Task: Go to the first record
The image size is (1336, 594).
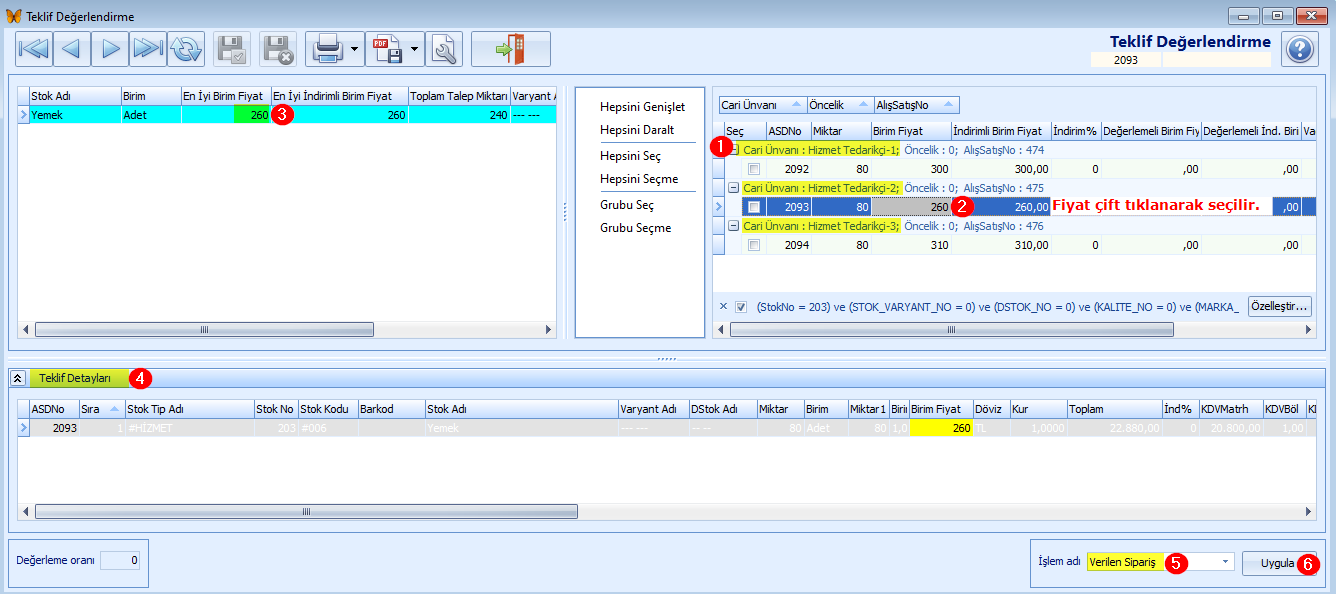Action: [34, 48]
